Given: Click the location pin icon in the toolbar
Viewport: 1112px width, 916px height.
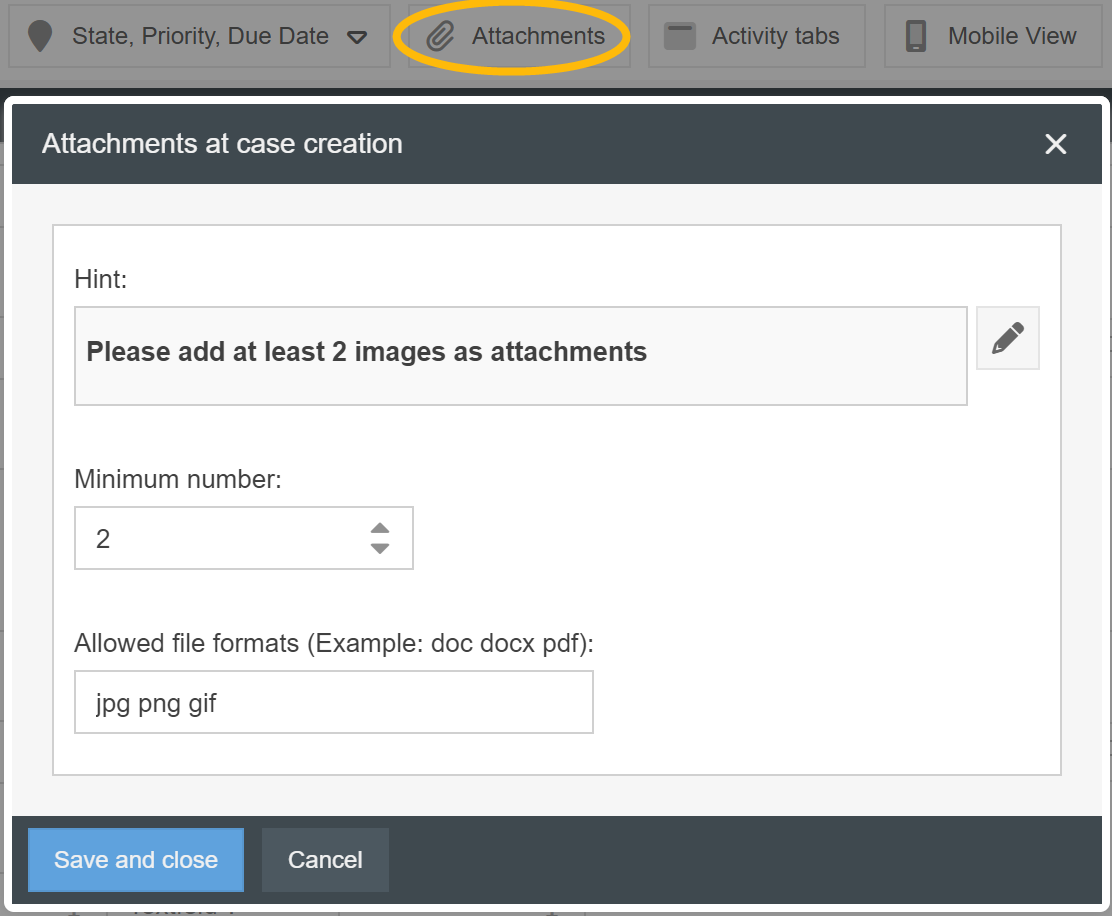Looking at the screenshot, I should tap(40, 37).
